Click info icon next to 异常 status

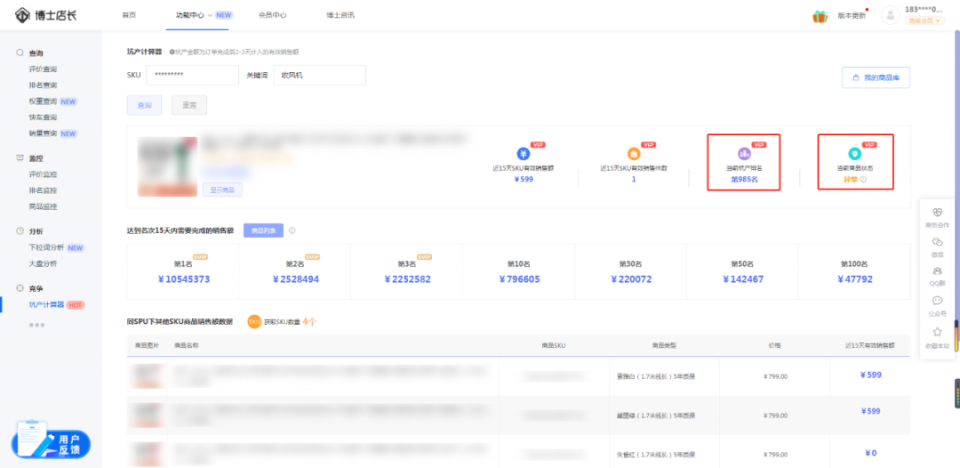pyautogui.click(x=864, y=180)
